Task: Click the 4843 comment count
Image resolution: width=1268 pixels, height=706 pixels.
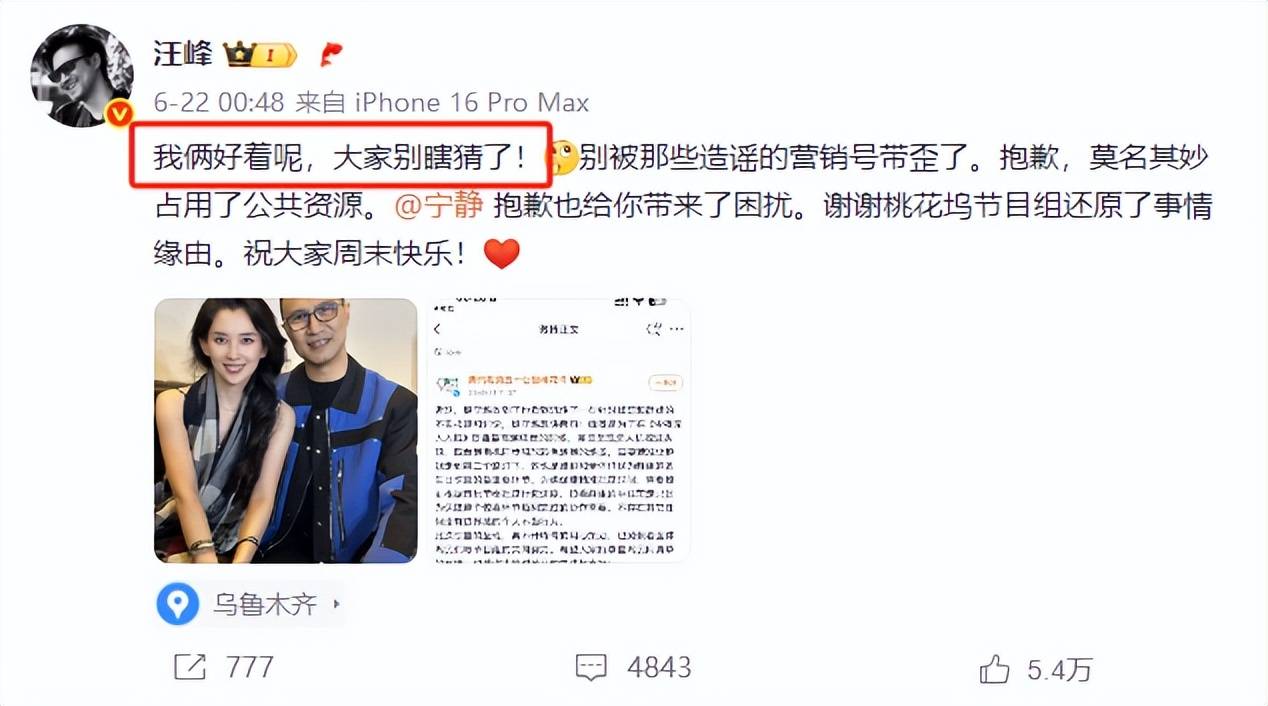Action: coord(658,668)
